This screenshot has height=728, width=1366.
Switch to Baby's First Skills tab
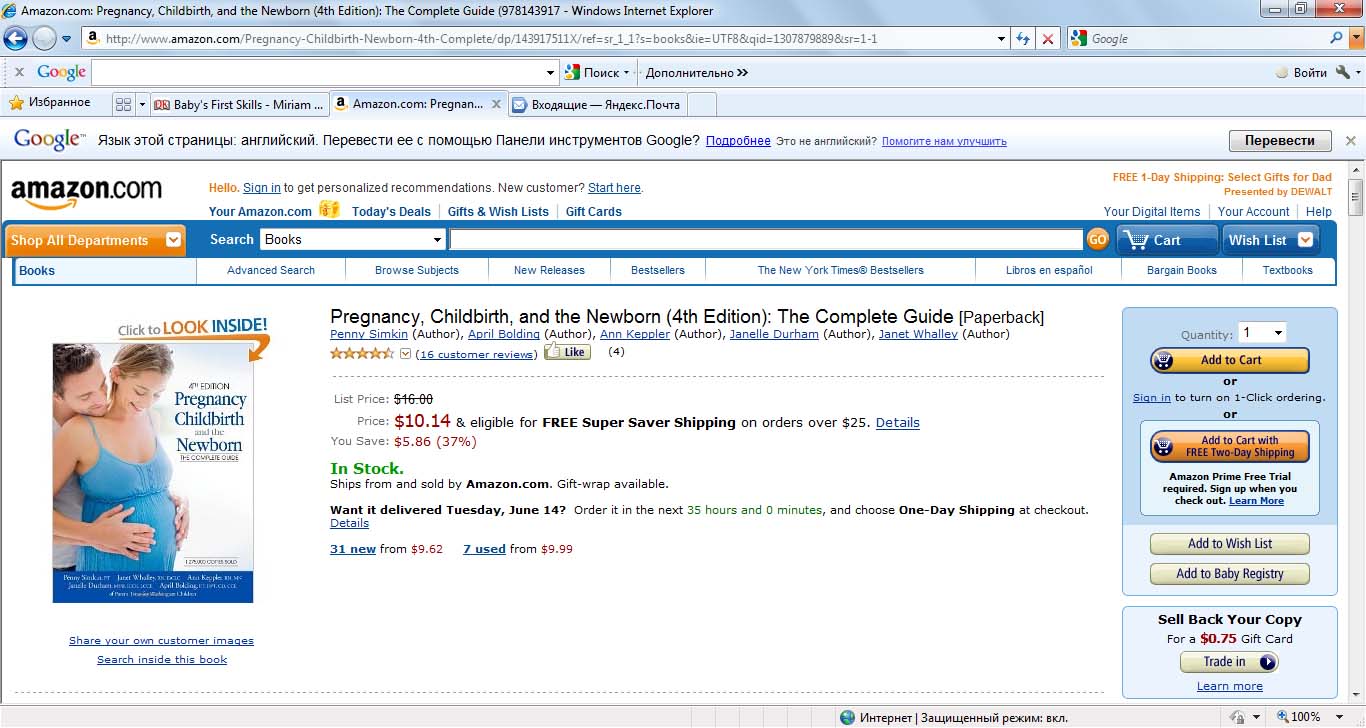coord(238,104)
